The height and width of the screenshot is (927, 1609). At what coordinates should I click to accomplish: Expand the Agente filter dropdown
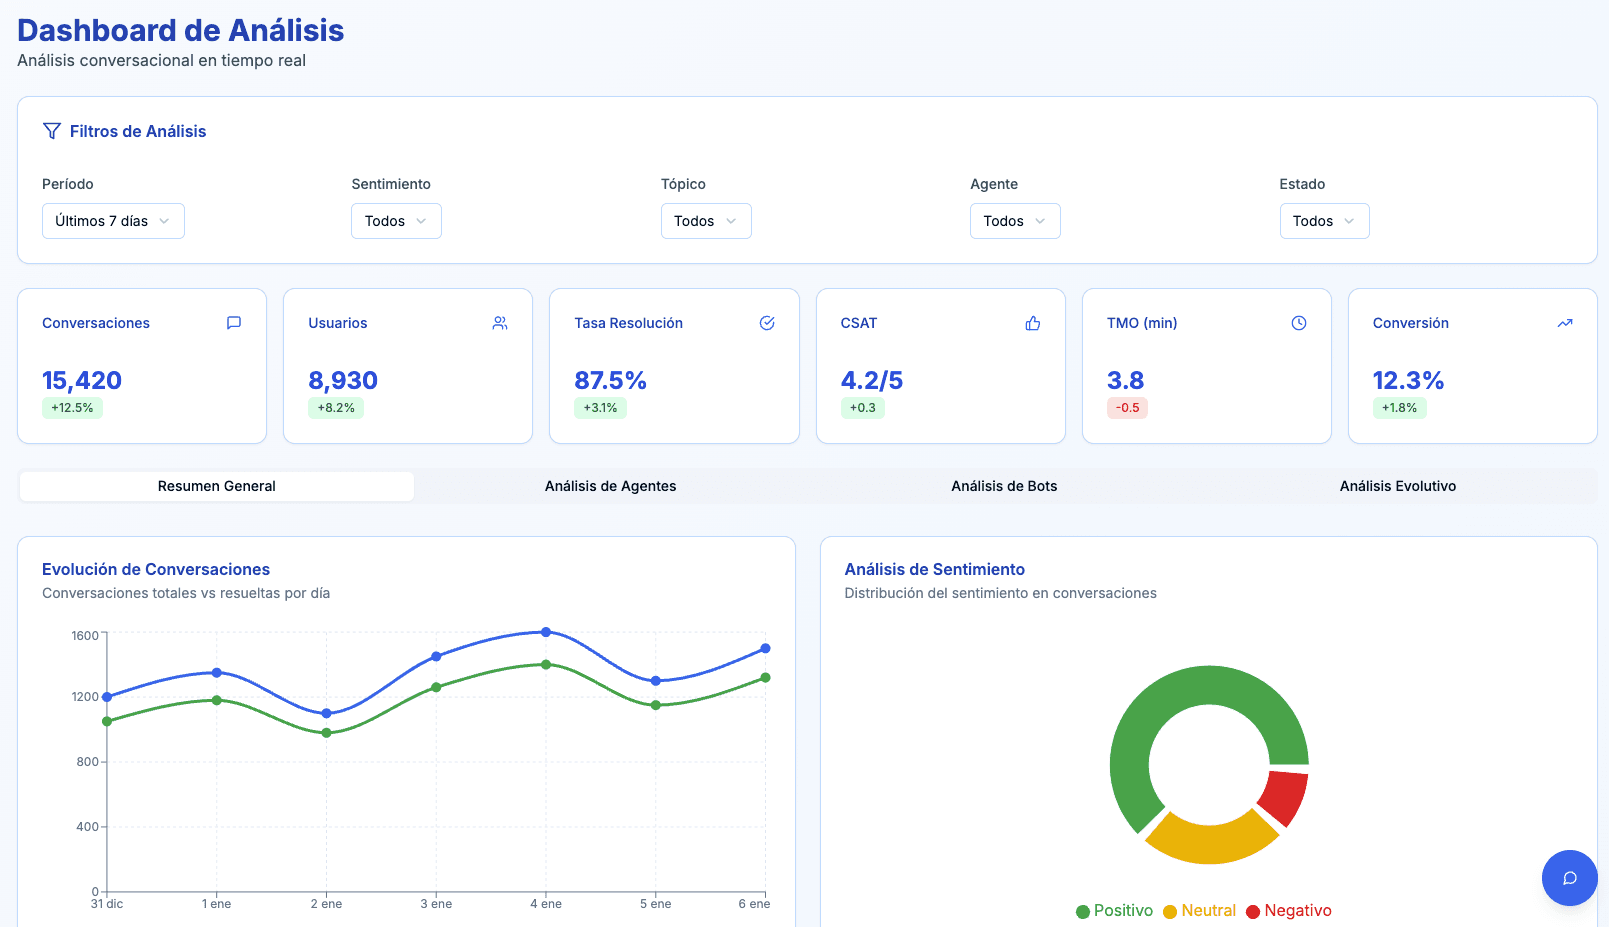coord(1015,221)
